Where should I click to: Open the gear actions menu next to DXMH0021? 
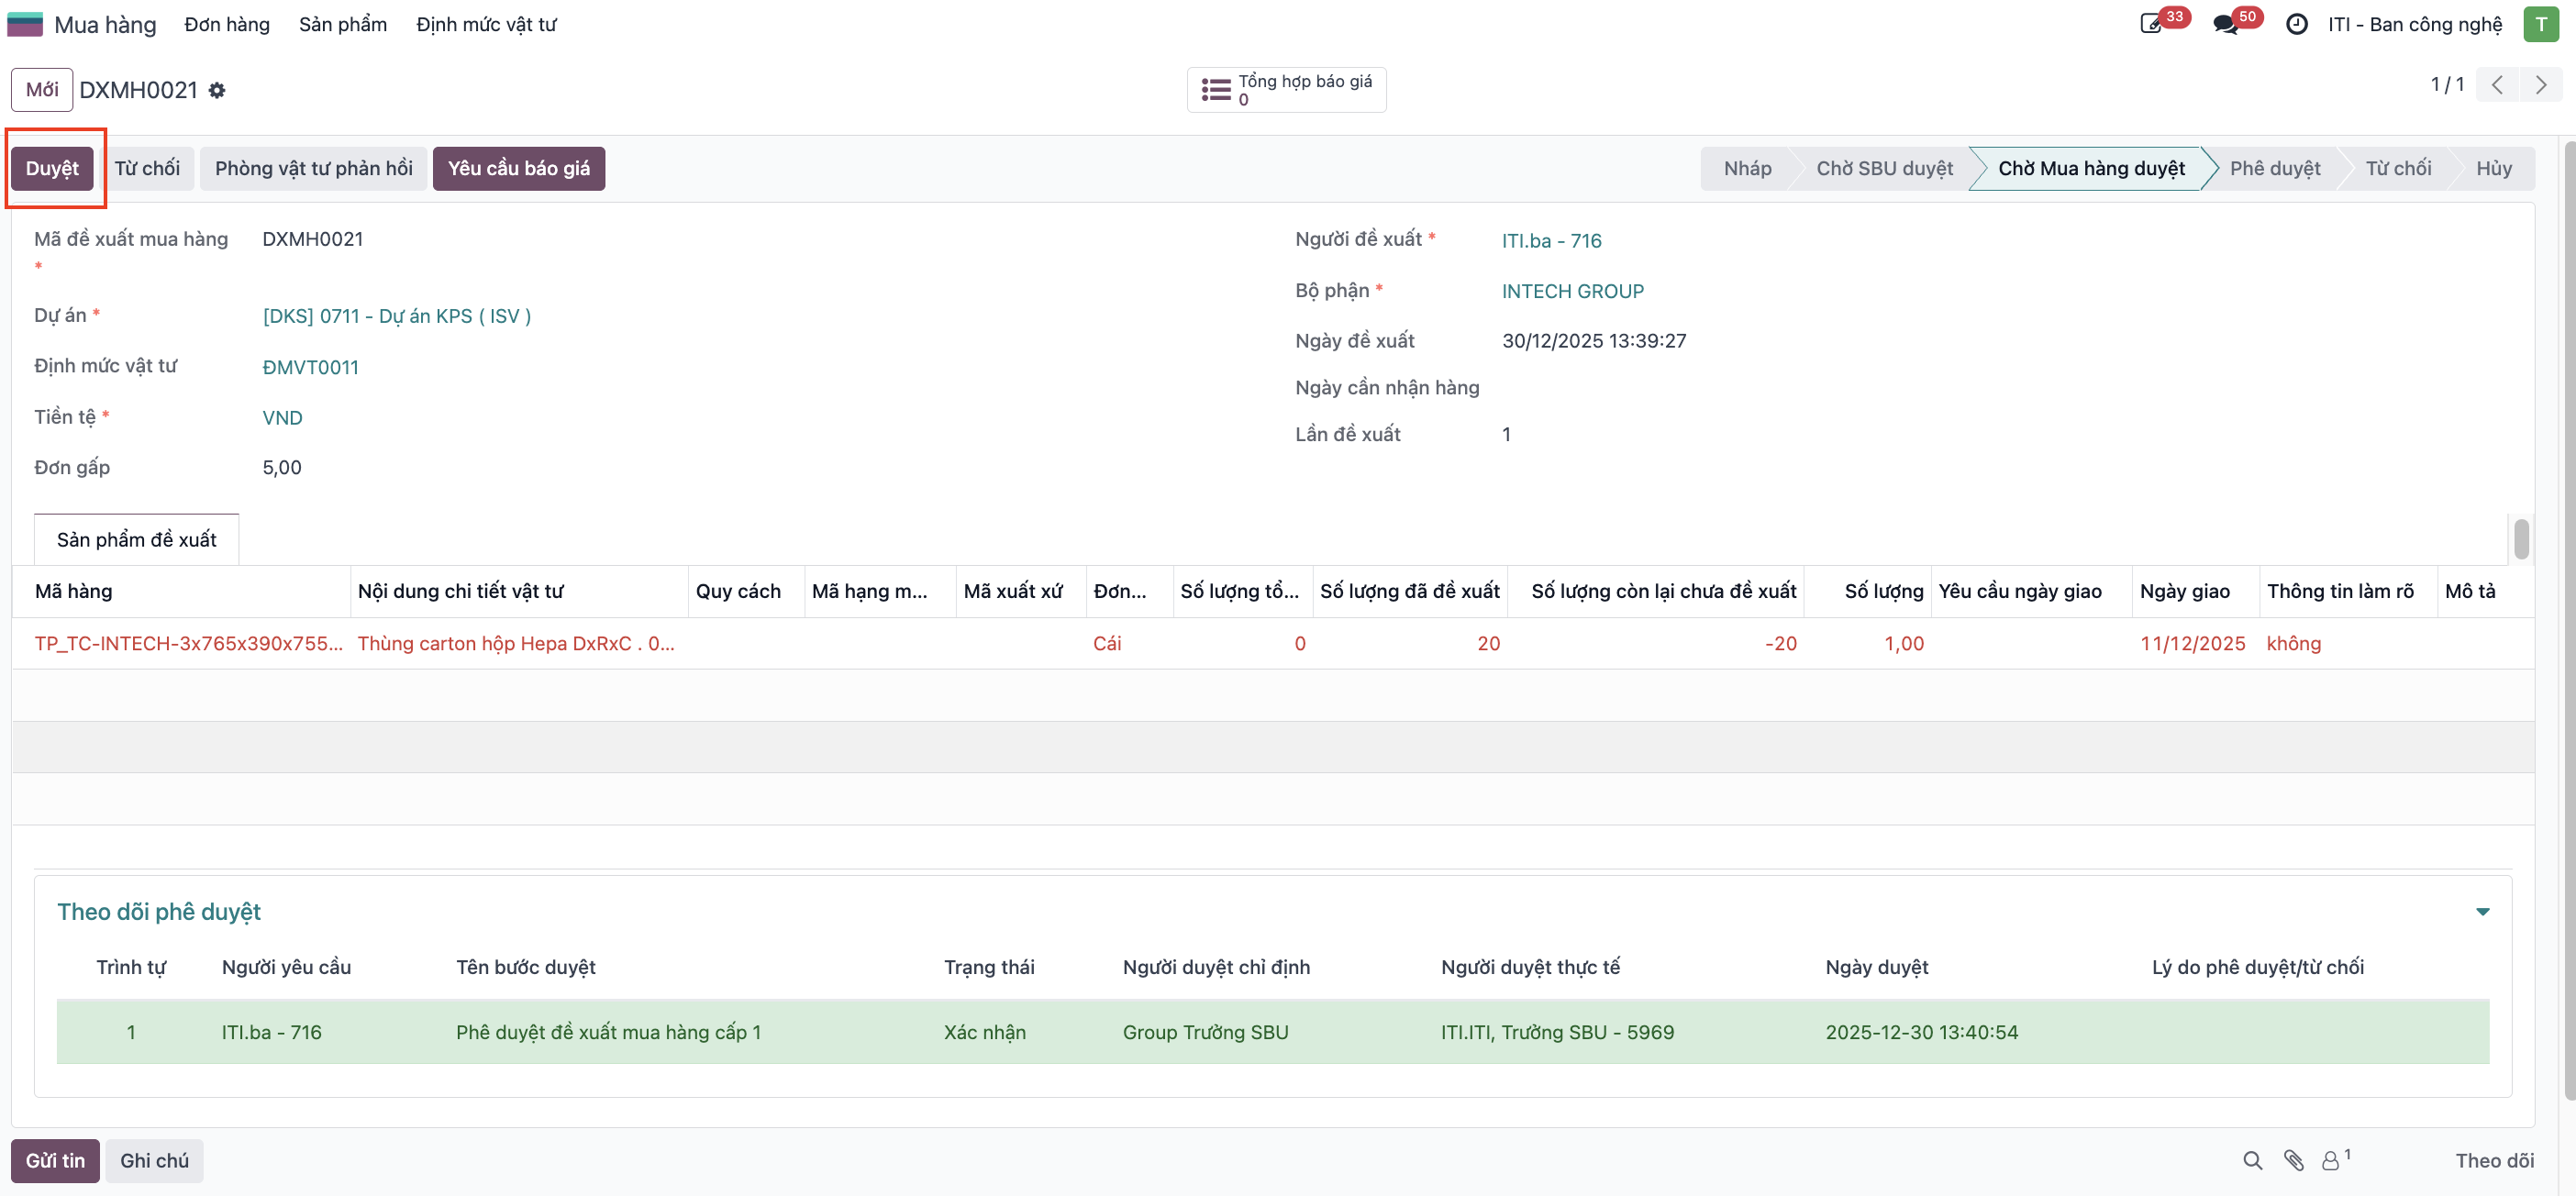(x=217, y=90)
